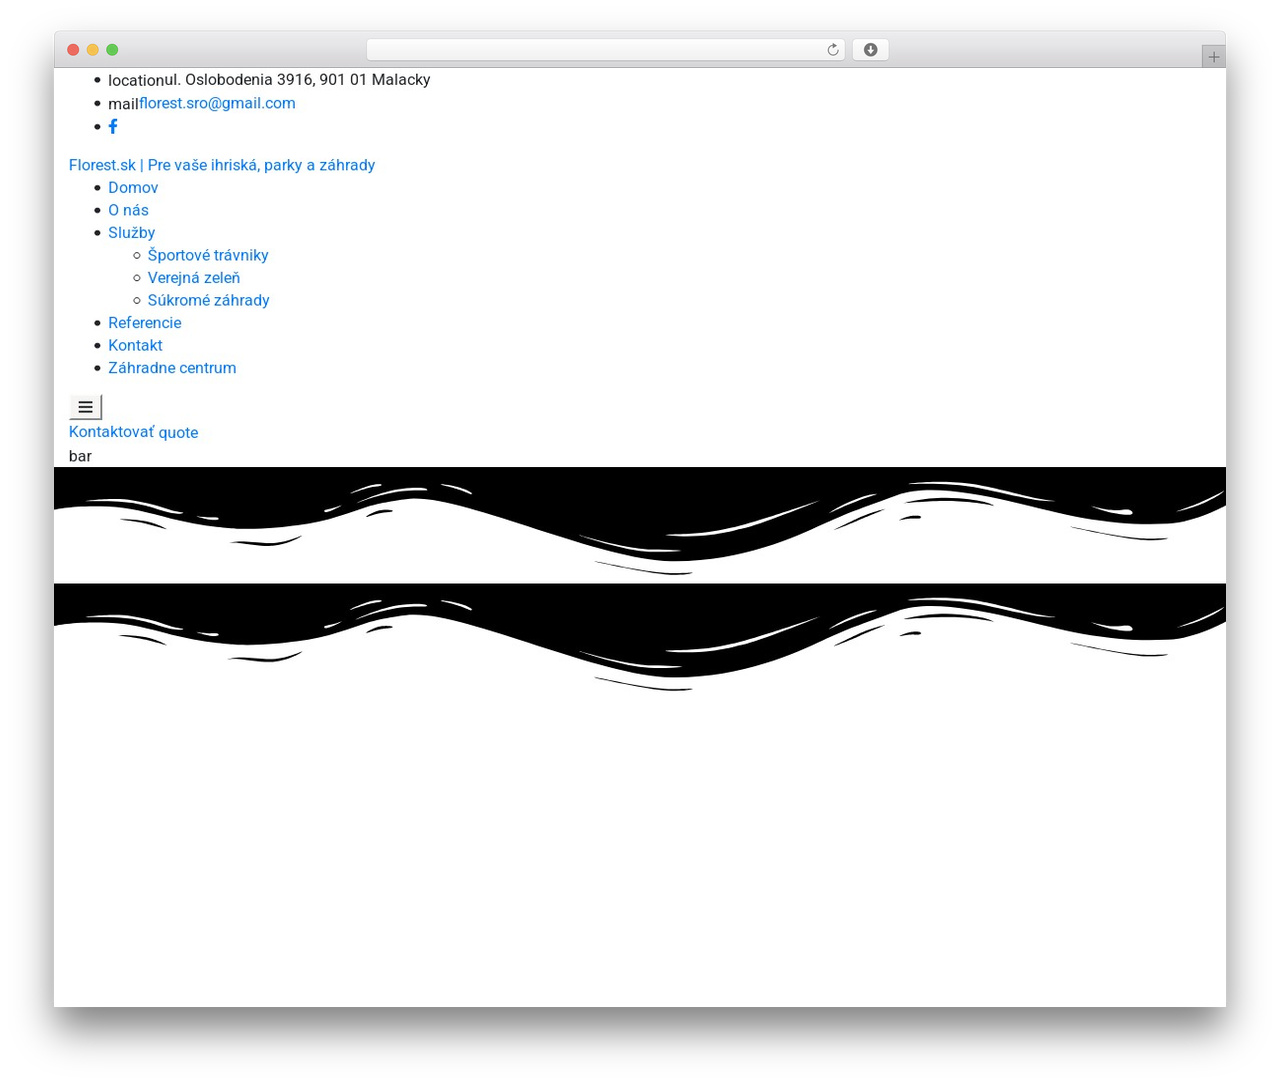Open the Záhradne centrum menu link
The image size is (1280, 1084).
click(172, 368)
